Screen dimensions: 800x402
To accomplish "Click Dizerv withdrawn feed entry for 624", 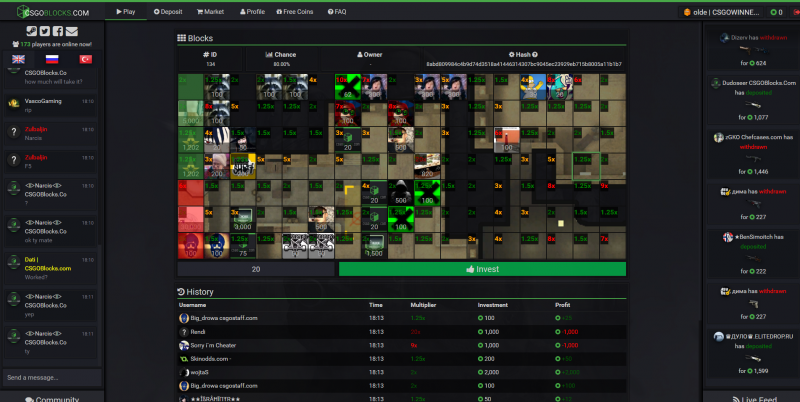I will click(x=753, y=50).
